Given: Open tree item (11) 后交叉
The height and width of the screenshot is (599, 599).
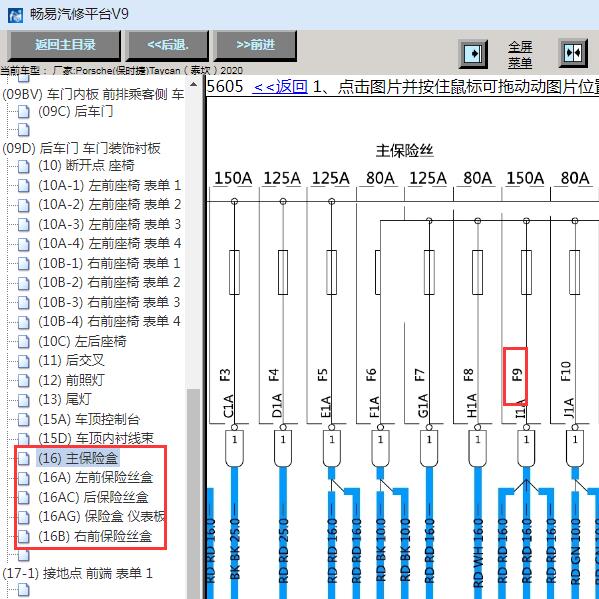Looking at the screenshot, I should coord(71,360).
